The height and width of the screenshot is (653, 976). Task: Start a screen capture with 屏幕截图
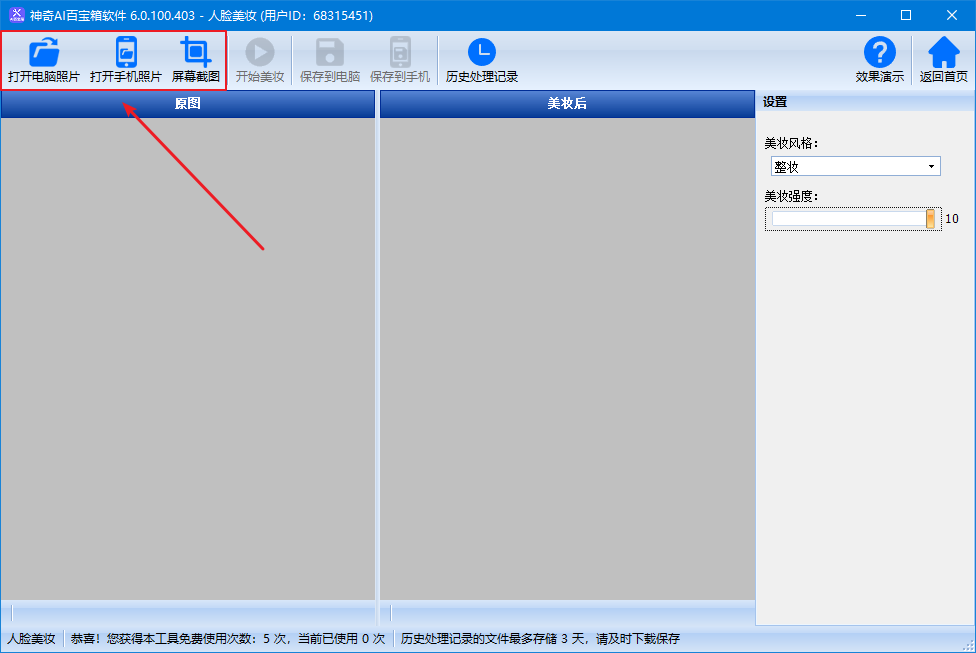pos(195,60)
